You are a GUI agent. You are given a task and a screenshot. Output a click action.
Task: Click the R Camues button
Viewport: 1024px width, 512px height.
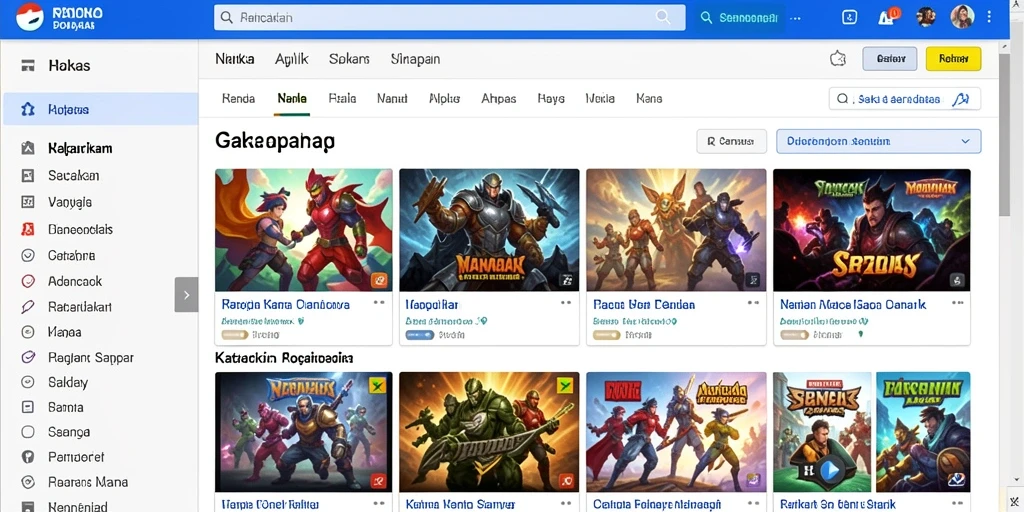pyautogui.click(x=731, y=141)
